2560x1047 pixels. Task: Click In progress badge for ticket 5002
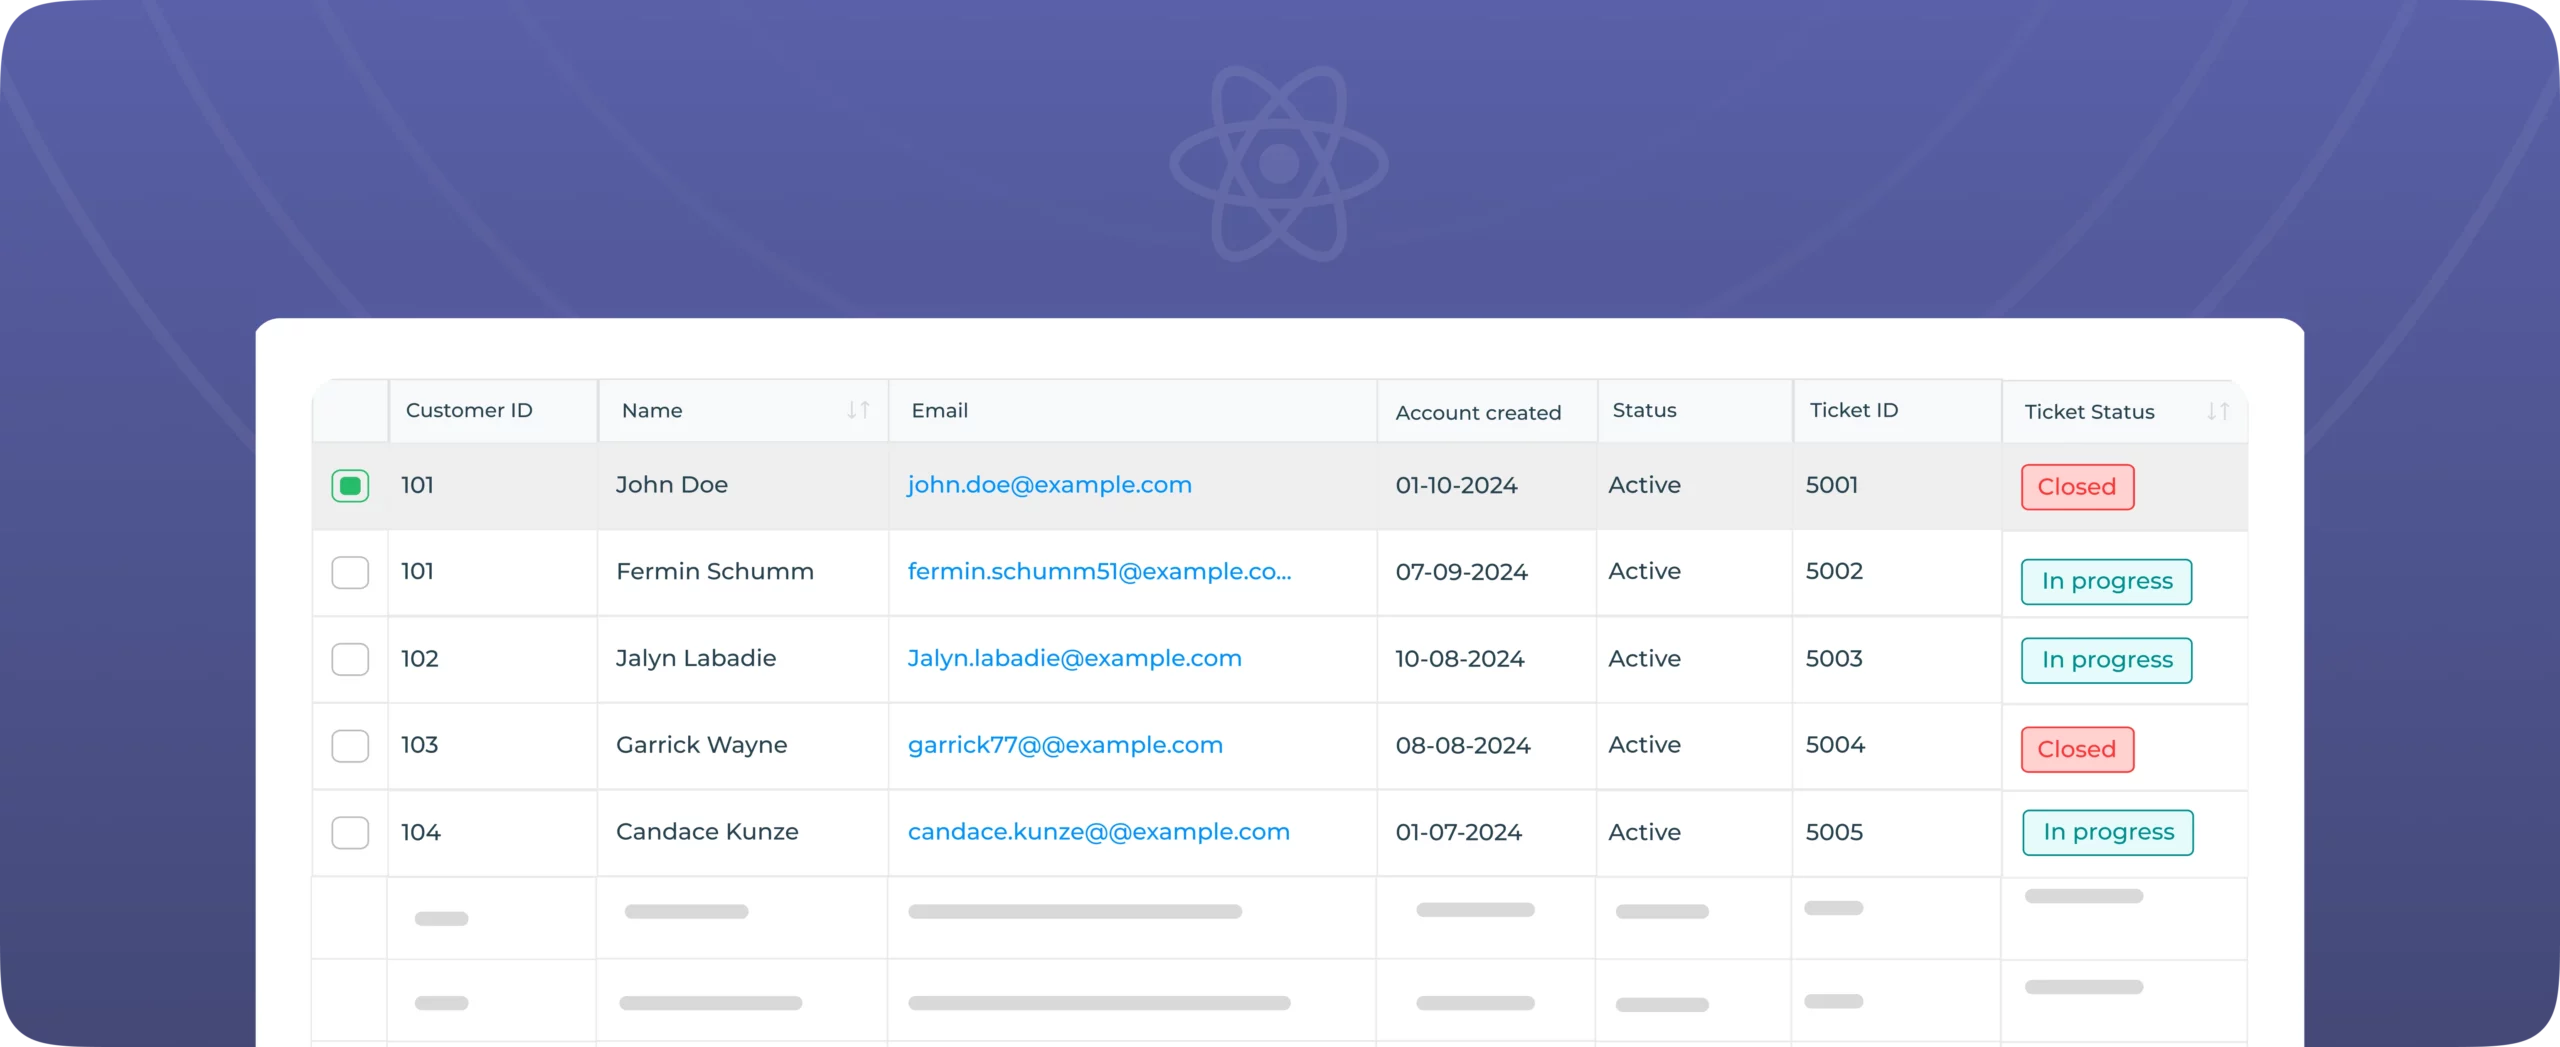(x=2106, y=582)
